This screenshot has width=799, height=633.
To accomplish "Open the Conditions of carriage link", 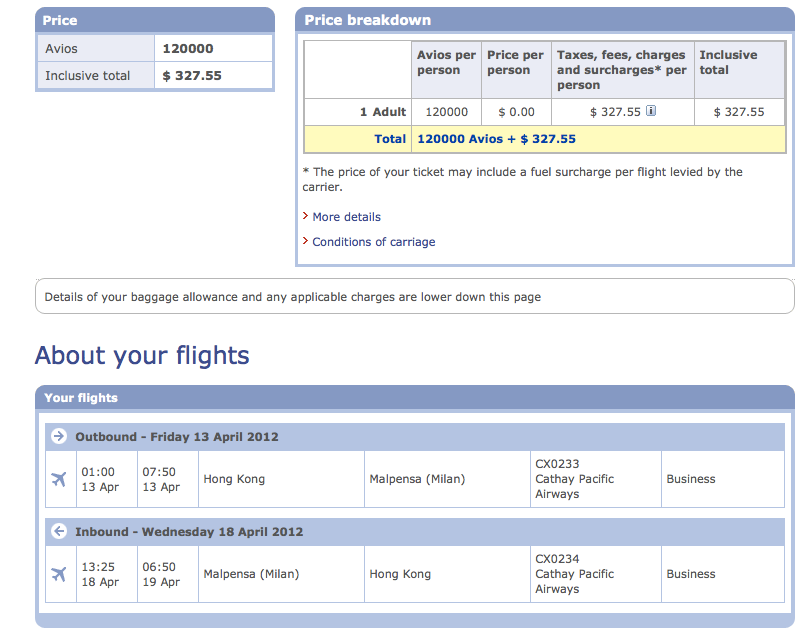I will [x=374, y=242].
